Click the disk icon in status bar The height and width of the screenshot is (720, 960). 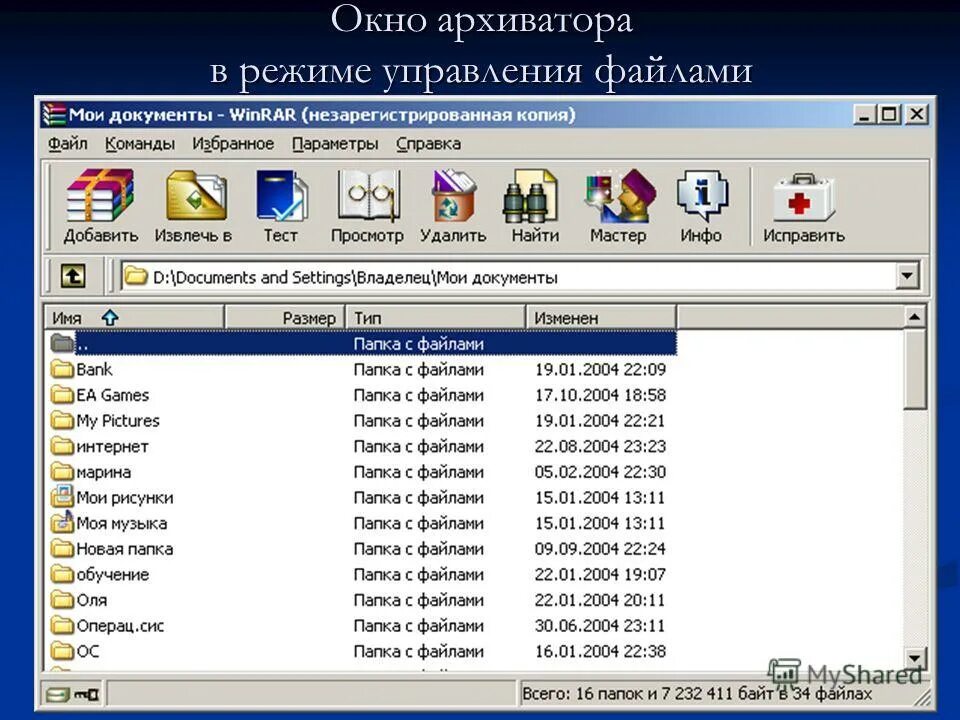point(58,694)
